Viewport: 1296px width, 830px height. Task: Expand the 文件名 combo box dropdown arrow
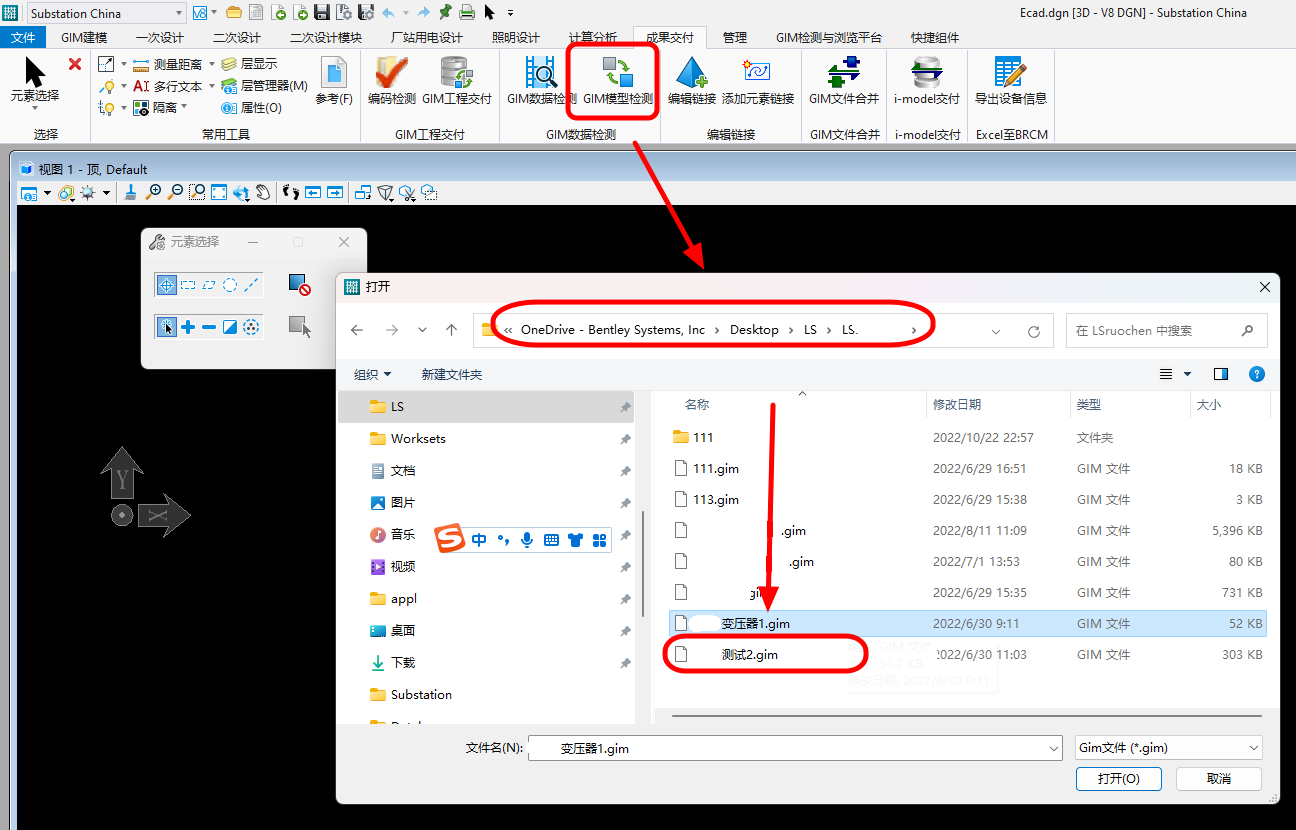[x=1053, y=747]
